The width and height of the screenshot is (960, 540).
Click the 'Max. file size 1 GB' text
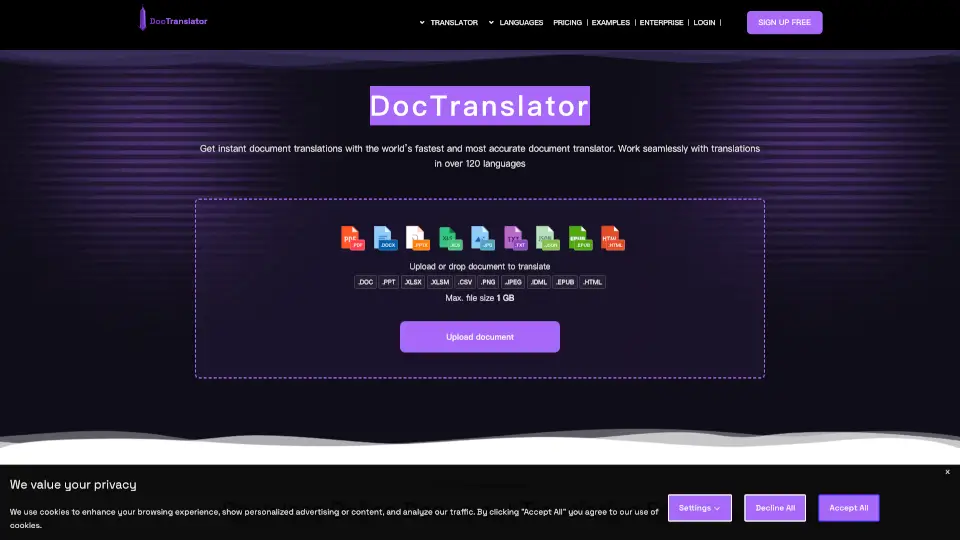click(479, 298)
